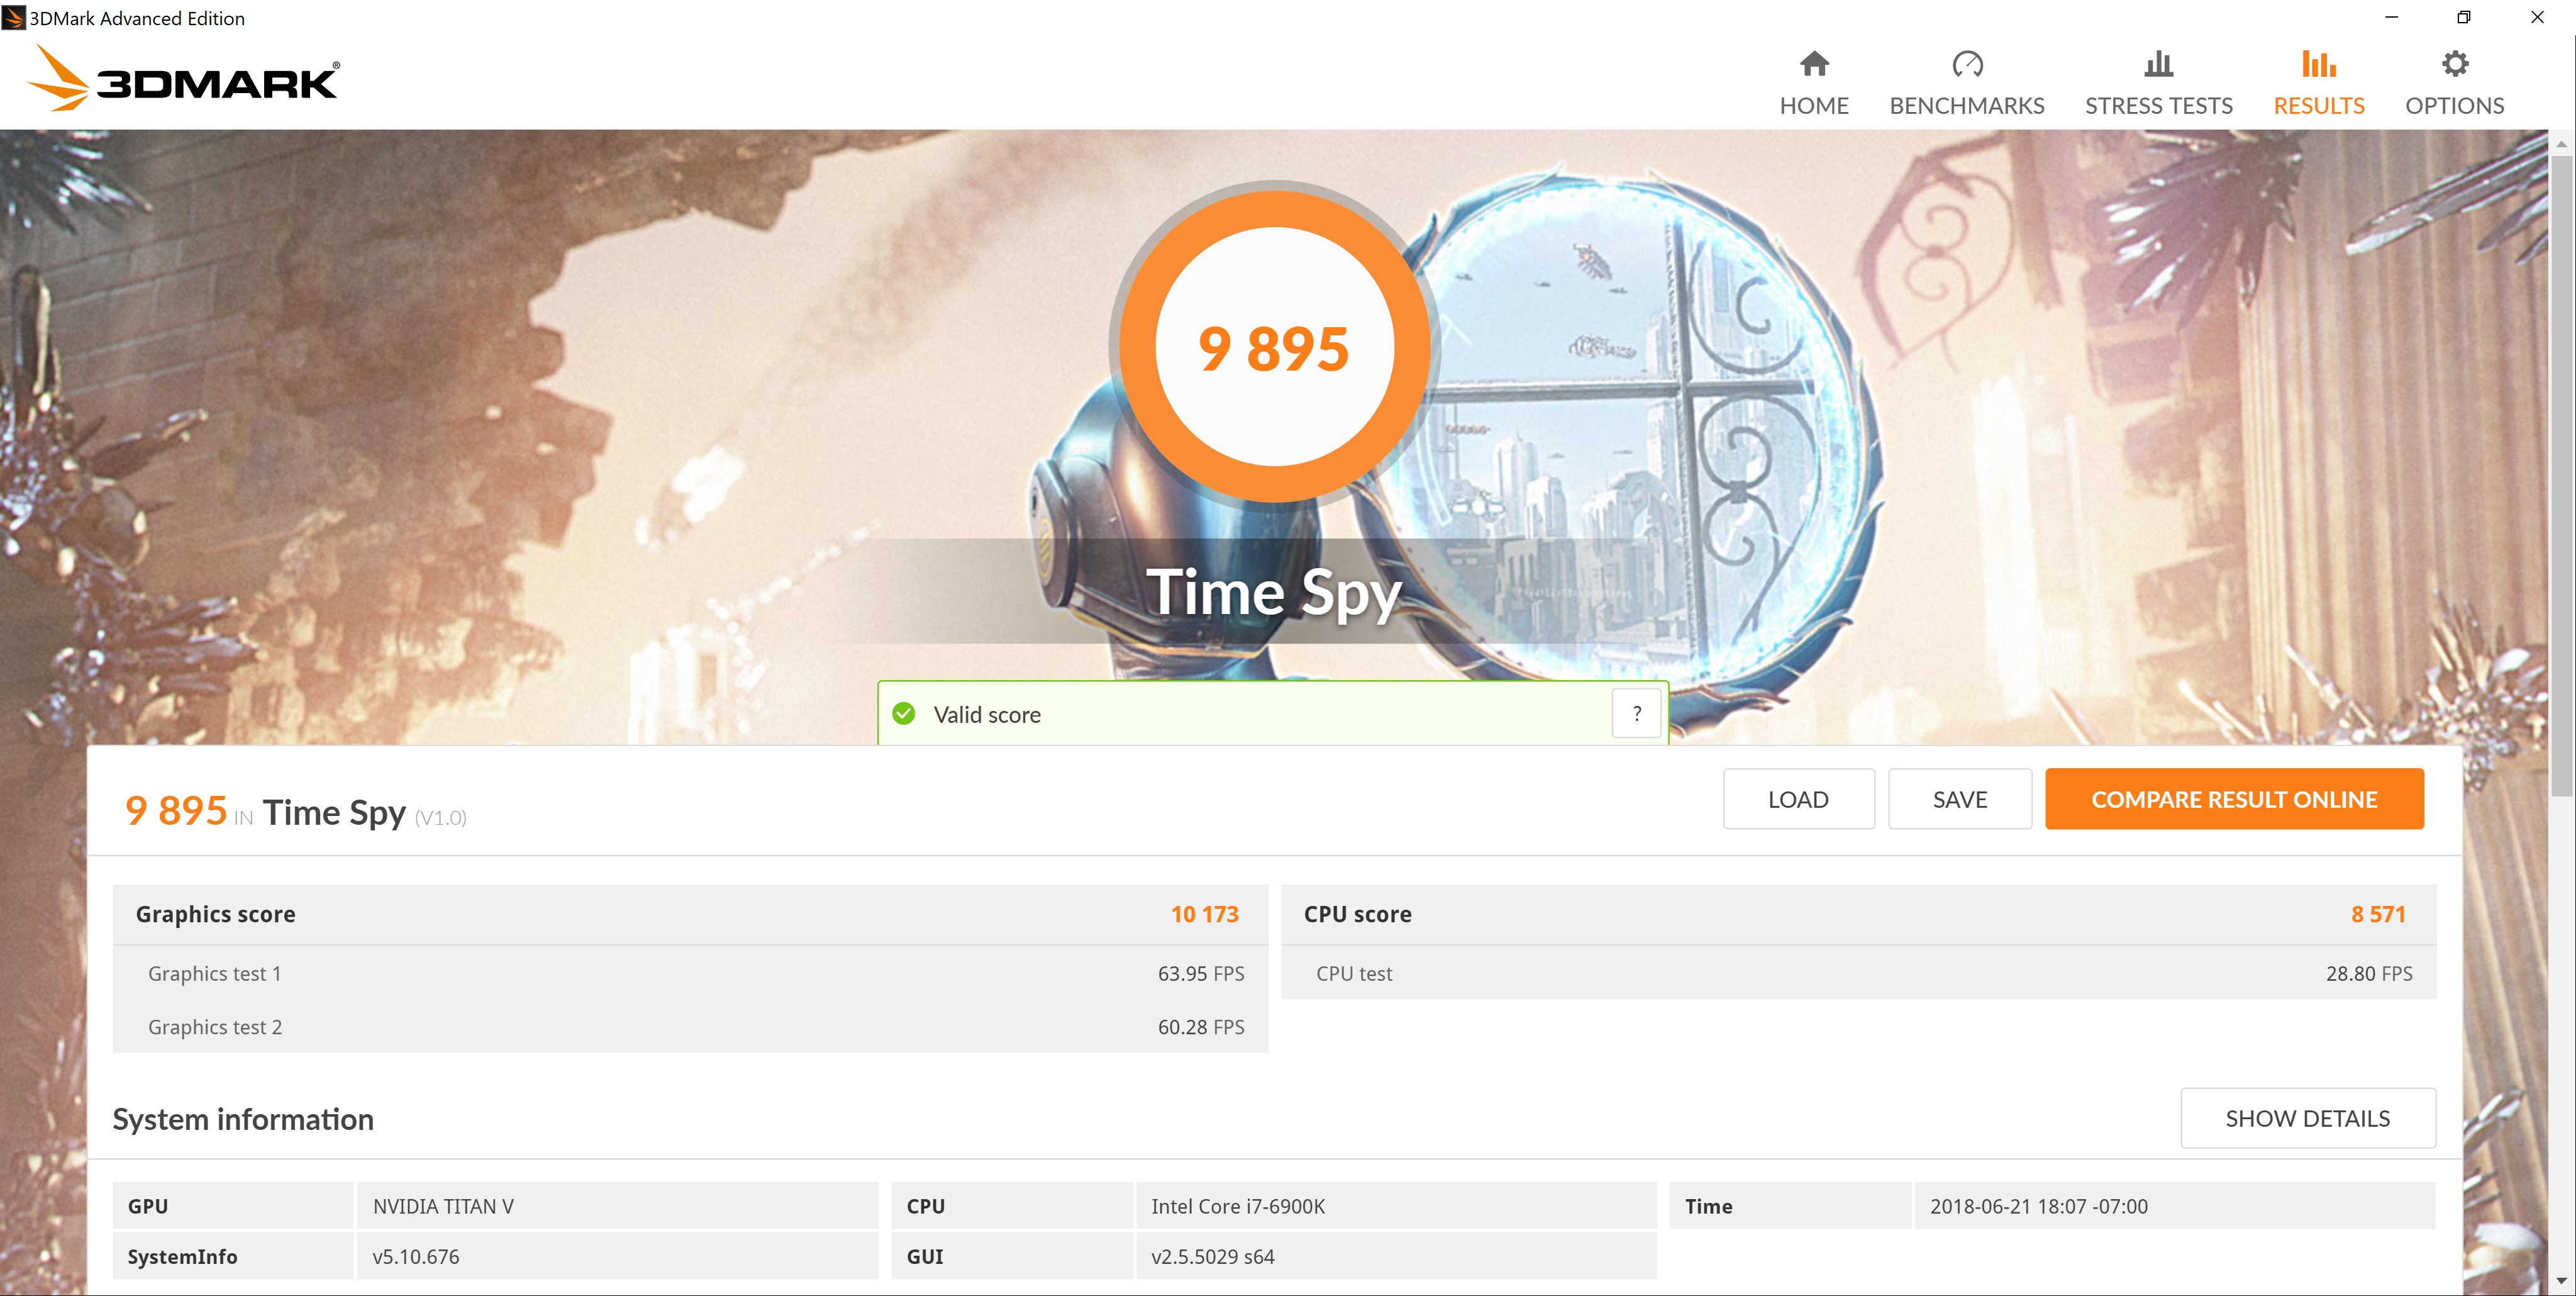Image resolution: width=2576 pixels, height=1296 pixels.
Task: Click the Time Spy banner title
Action: (x=1274, y=592)
